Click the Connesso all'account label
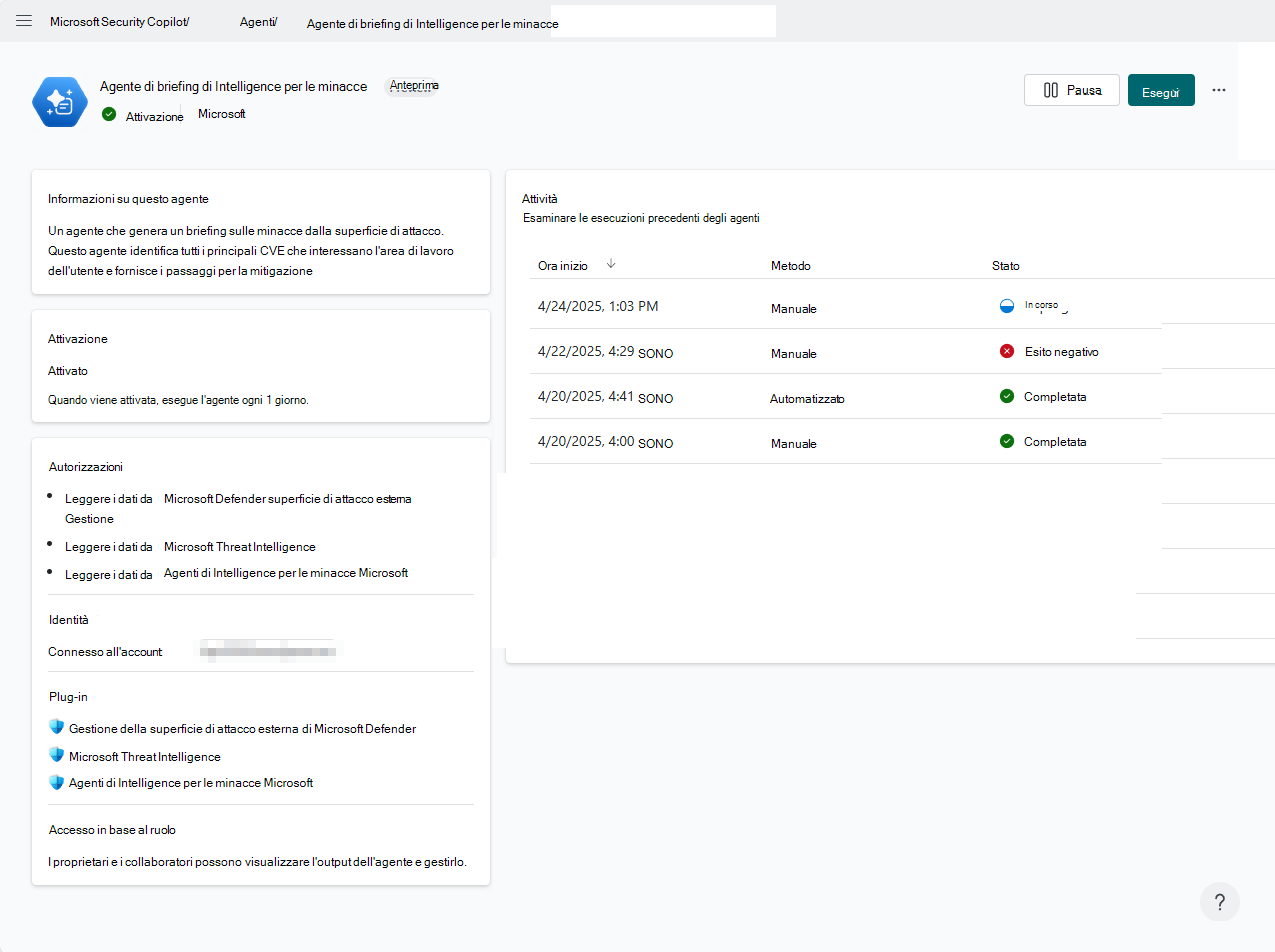The width and height of the screenshot is (1275, 952). tap(105, 652)
